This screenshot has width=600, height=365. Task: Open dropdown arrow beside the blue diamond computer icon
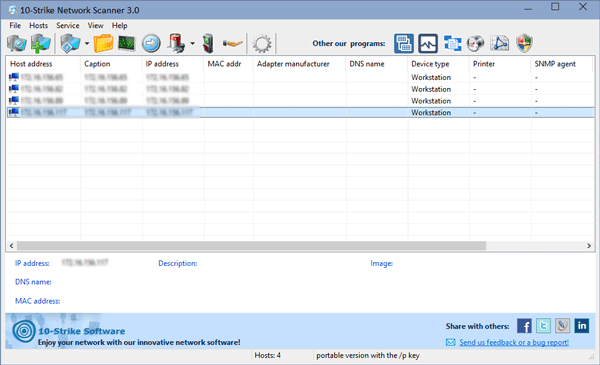click(x=87, y=43)
